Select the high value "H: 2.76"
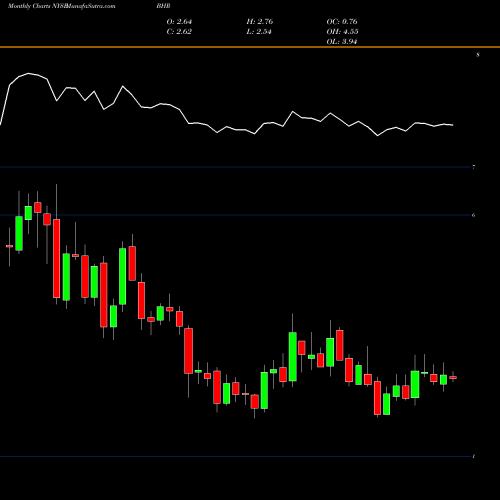The height and width of the screenshot is (500, 500). coord(260,22)
